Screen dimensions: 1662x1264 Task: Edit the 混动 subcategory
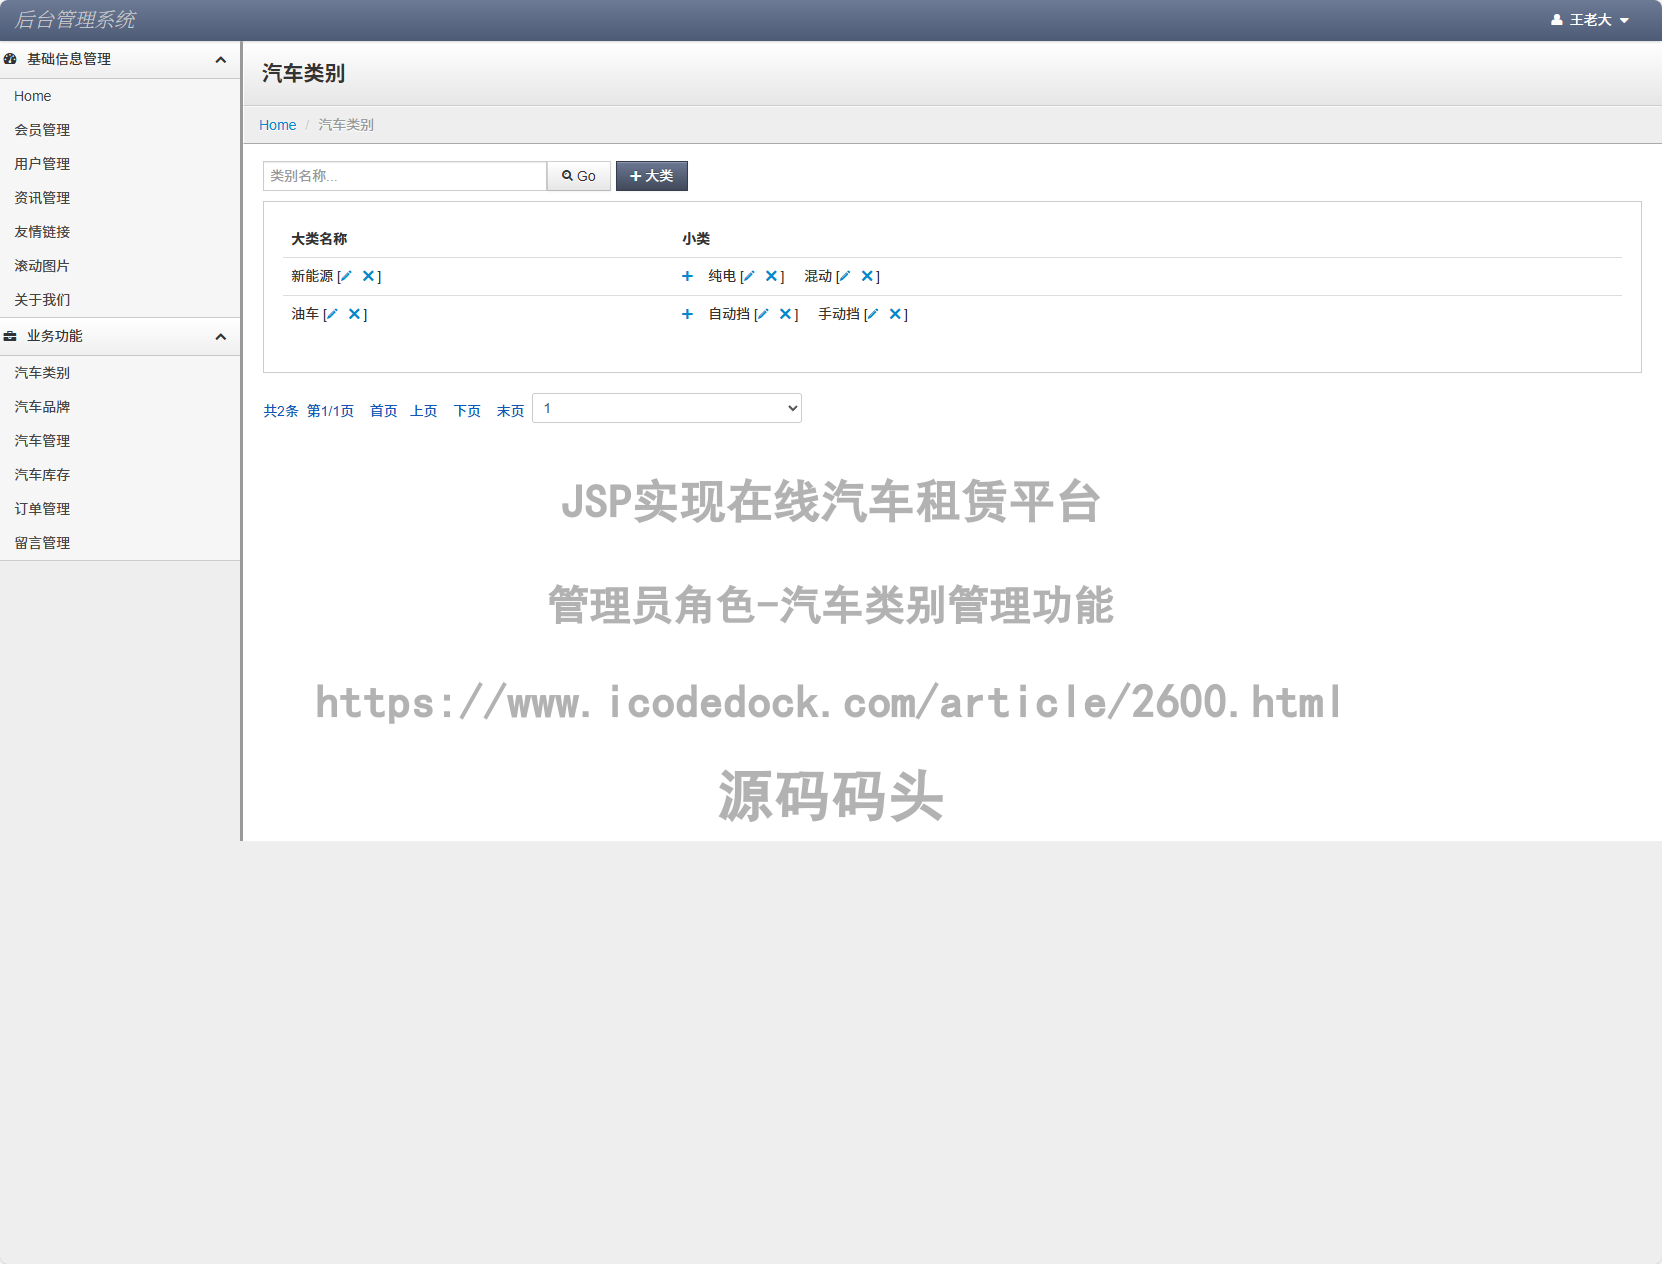pyautogui.click(x=845, y=276)
